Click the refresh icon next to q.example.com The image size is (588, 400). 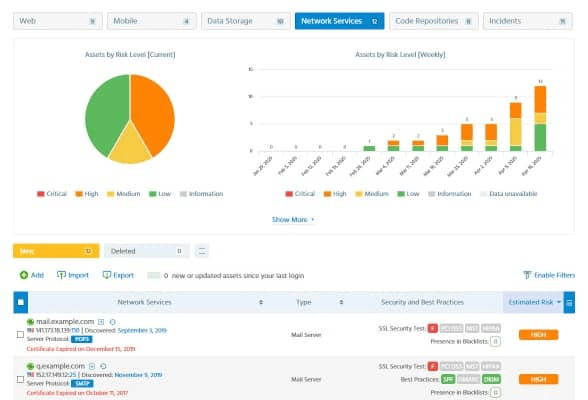[104, 366]
